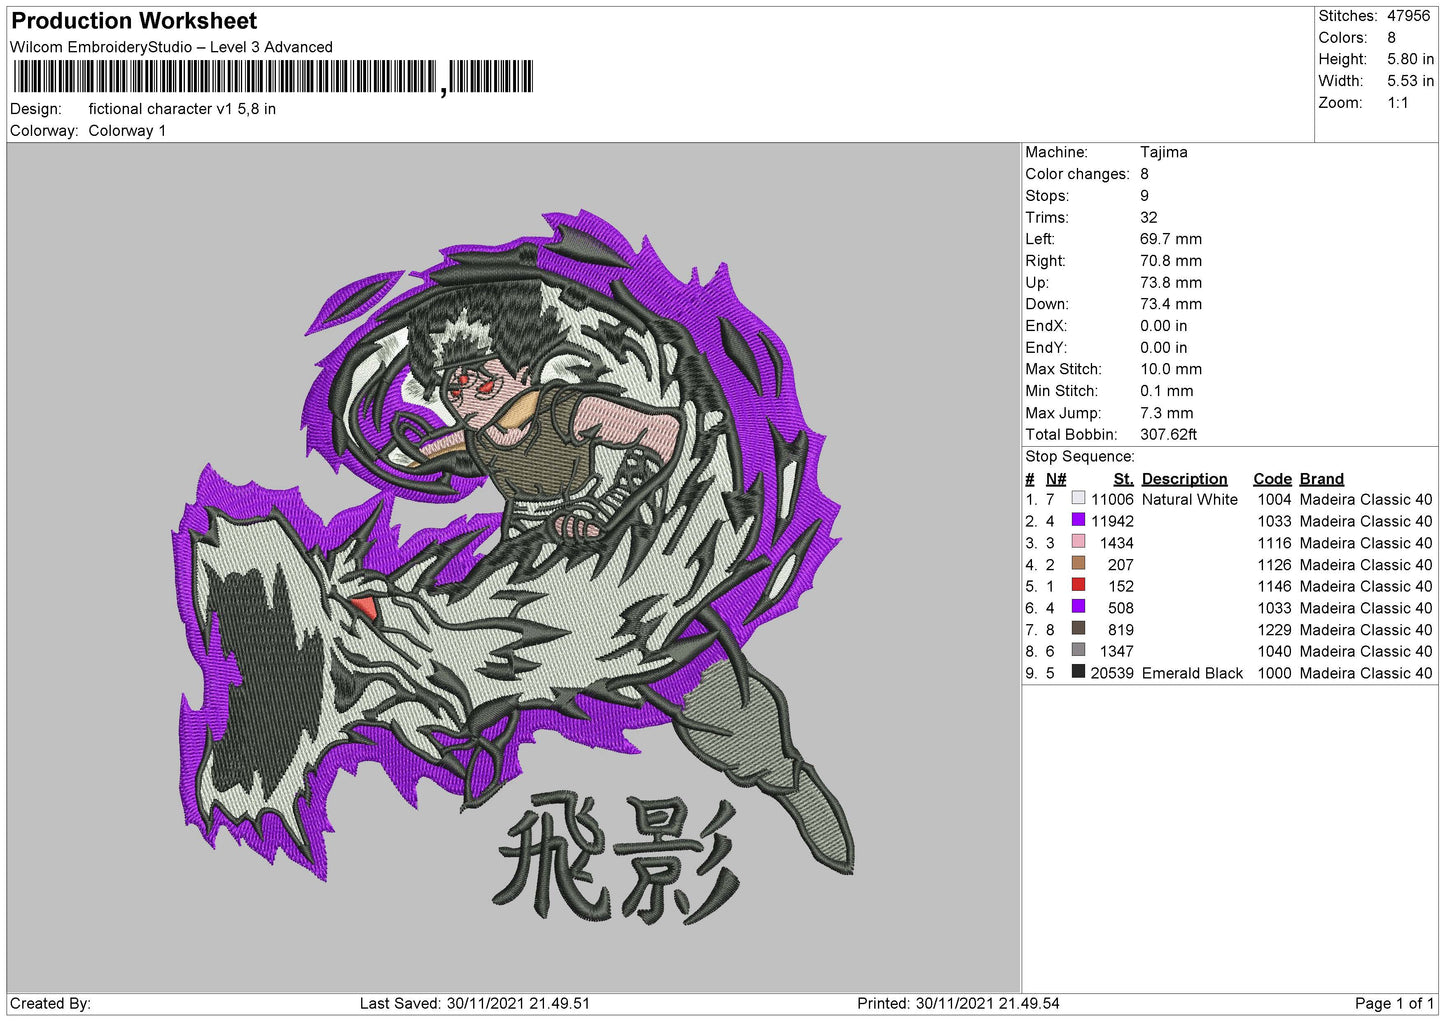Click 'Madeira Classic 40' in the code 1146 row
The image size is (1445, 1021).
(x=1366, y=587)
